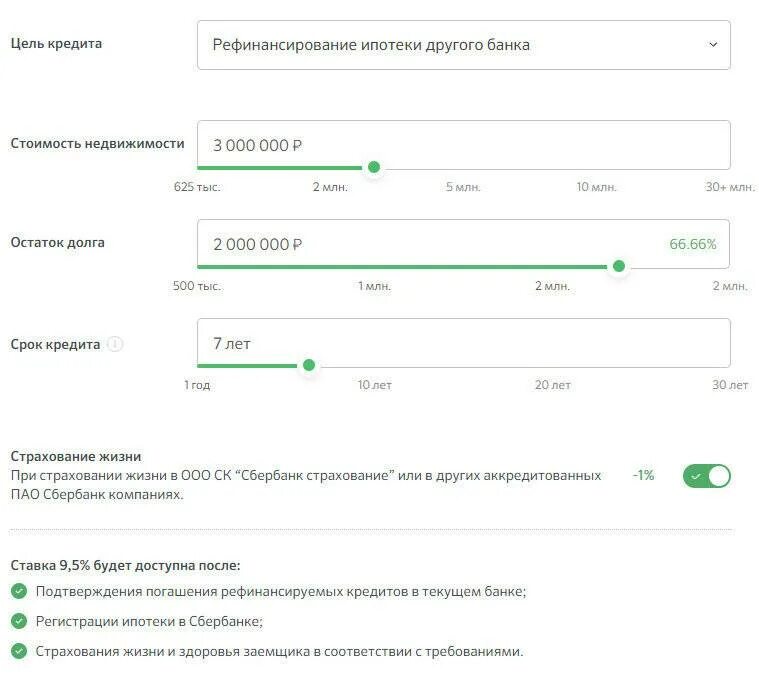The width and height of the screenshot is (759, 688).
Task: Click checkmark icon beside Подтверждения погашения
Action: (x=18, y=591)
